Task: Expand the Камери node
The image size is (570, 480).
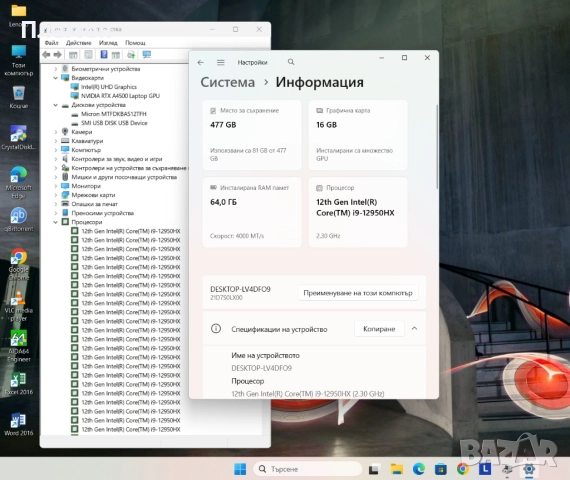Action: pos(56,132)
